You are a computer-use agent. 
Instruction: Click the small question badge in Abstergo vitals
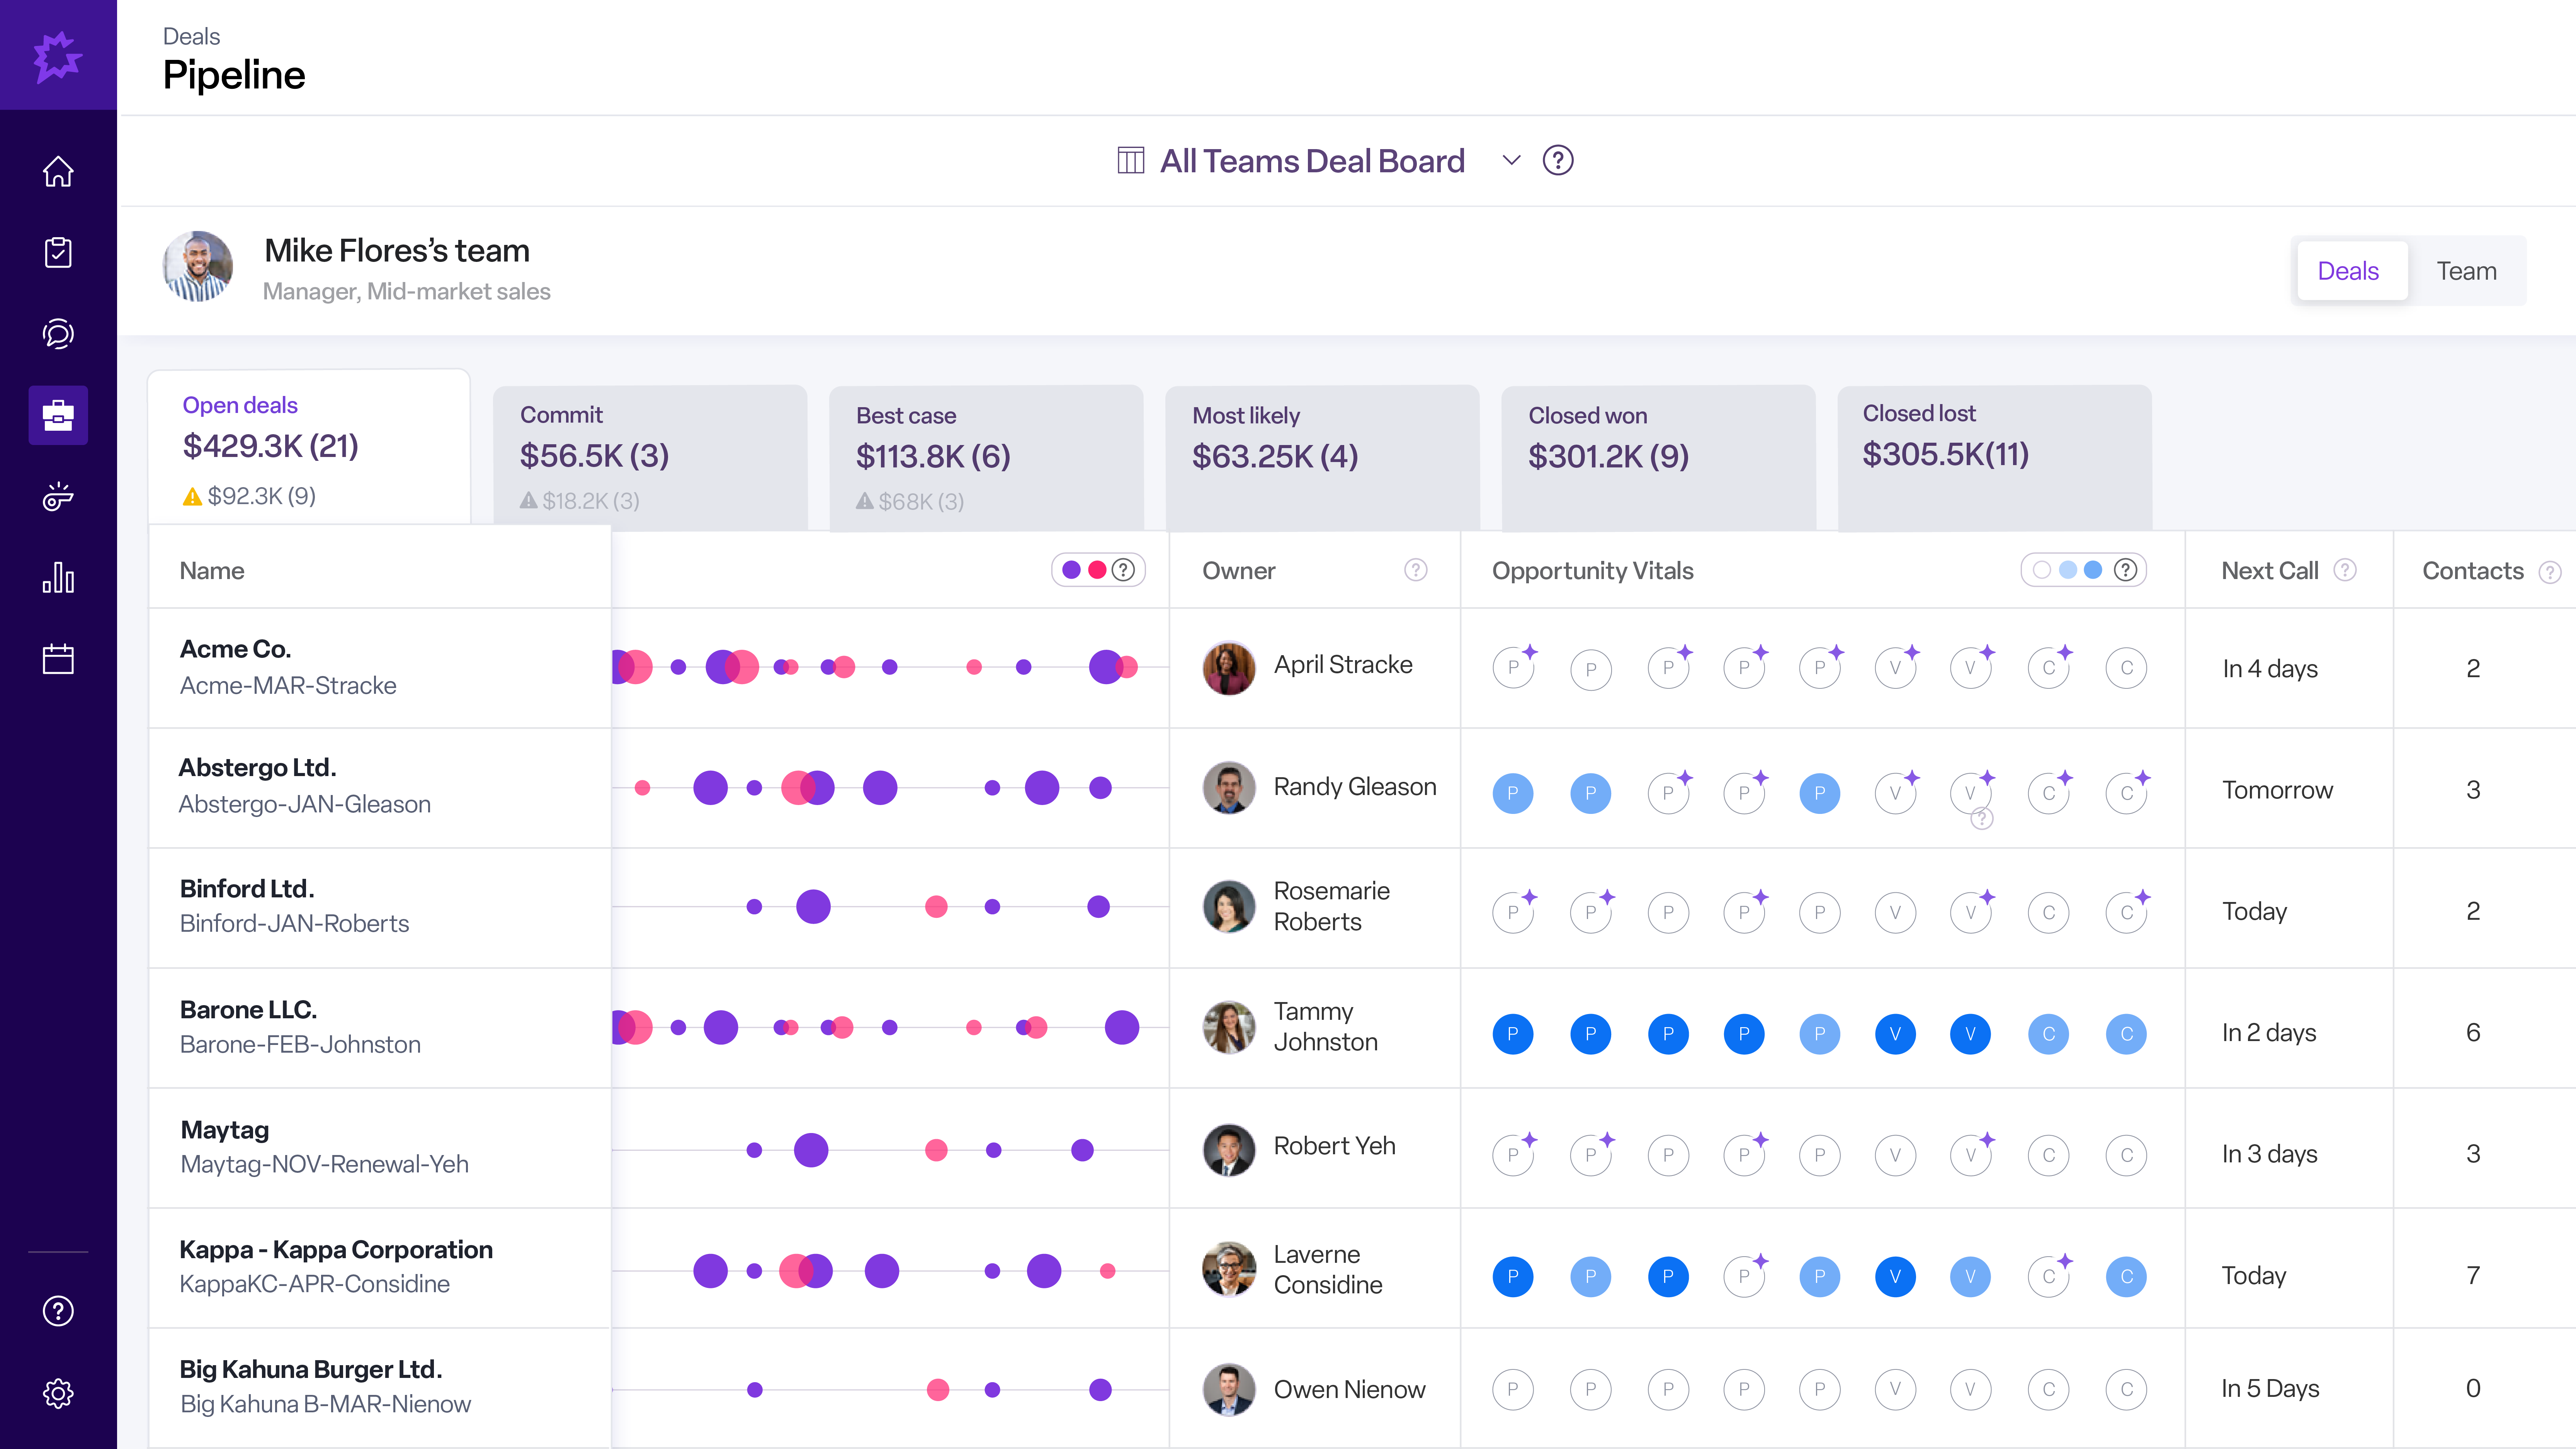(x=1982, y=819)
